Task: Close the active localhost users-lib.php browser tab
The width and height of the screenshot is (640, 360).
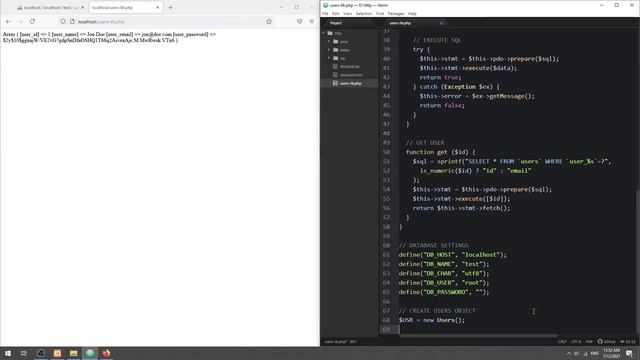Action: click(x=158, y=7)
